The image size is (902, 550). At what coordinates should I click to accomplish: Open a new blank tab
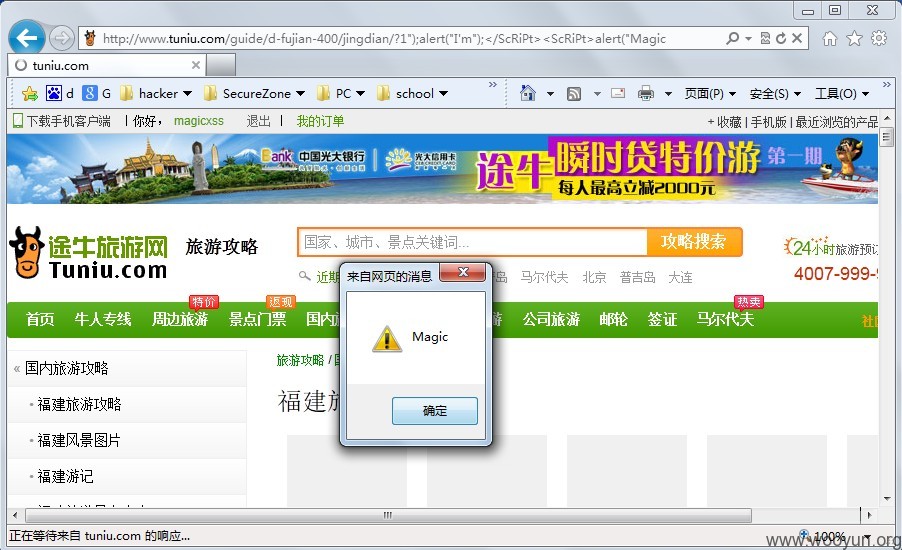[221, 65]
